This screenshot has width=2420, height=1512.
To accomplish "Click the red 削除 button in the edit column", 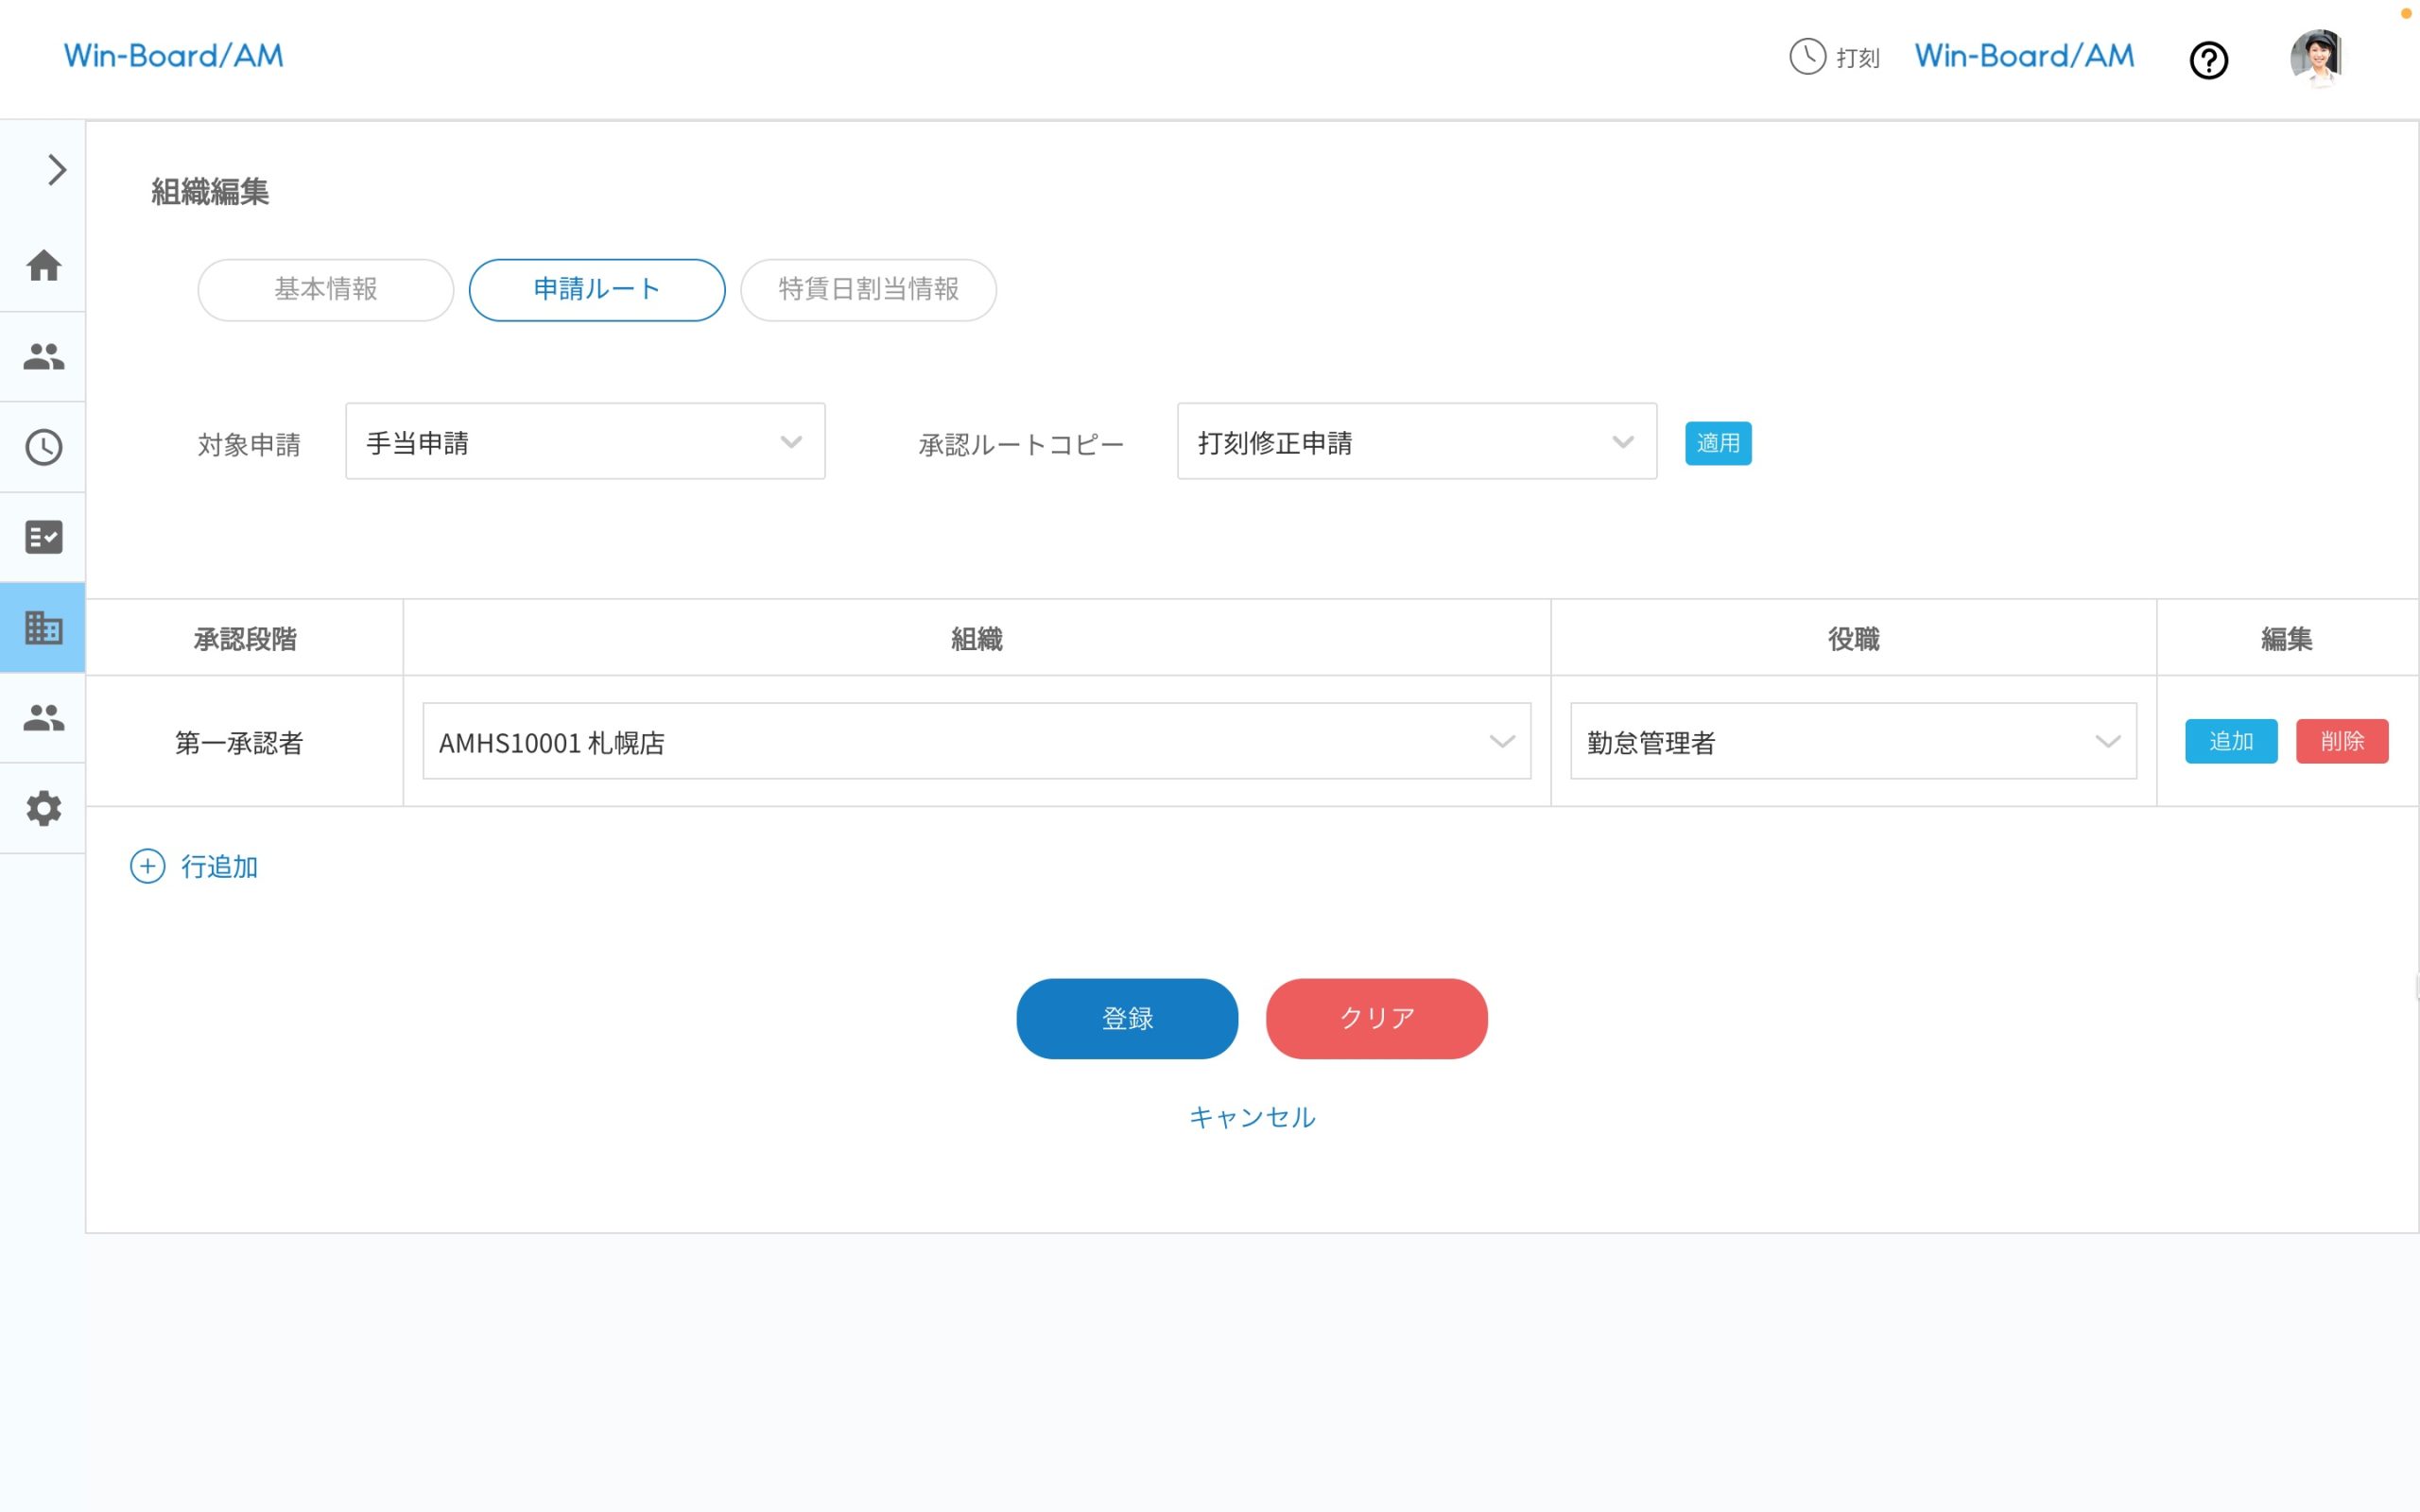I will click(2342, 741).
